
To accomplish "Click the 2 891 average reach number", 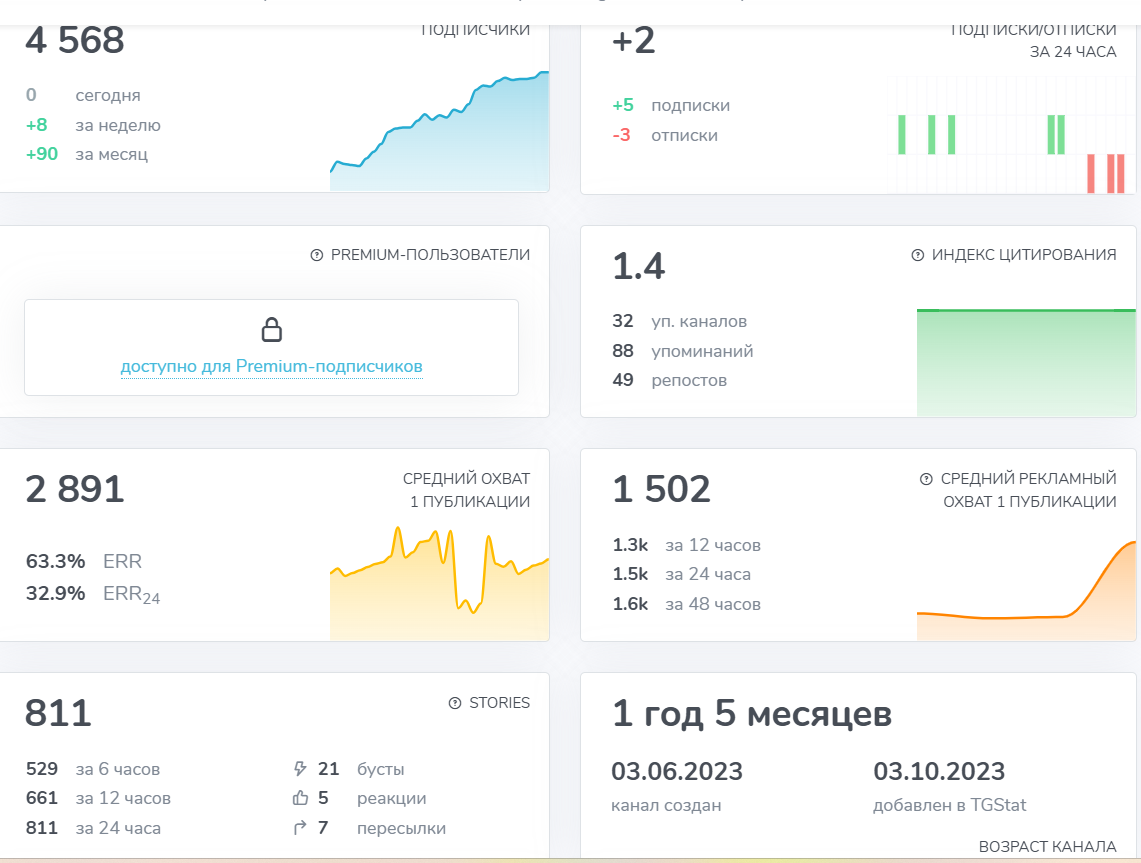I will (75, 489).
